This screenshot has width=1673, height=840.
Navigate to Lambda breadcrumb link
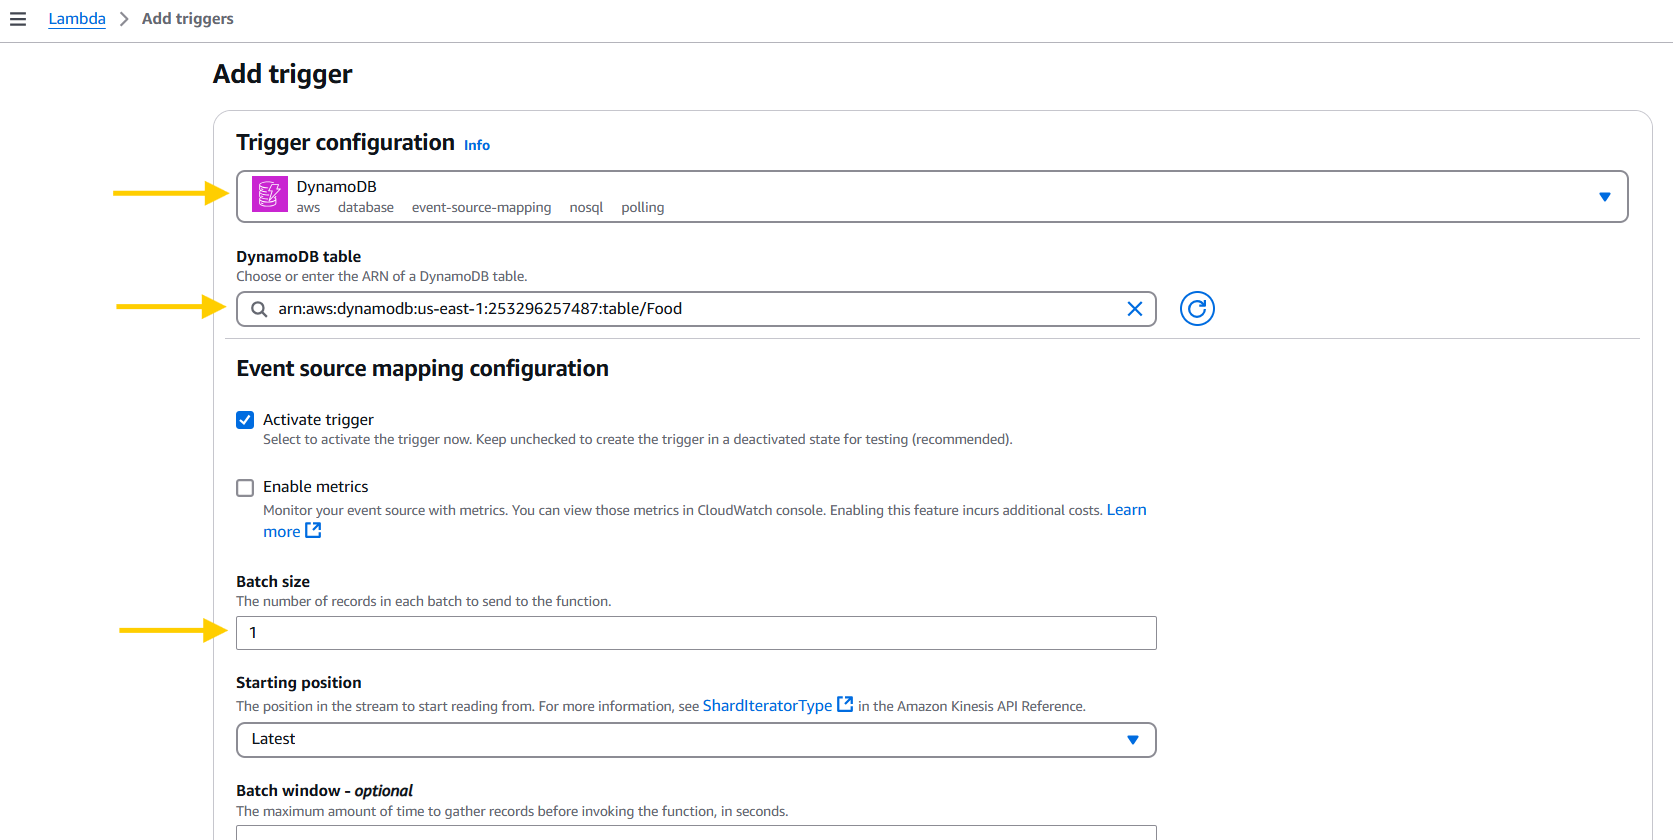(x=77, y=19)
